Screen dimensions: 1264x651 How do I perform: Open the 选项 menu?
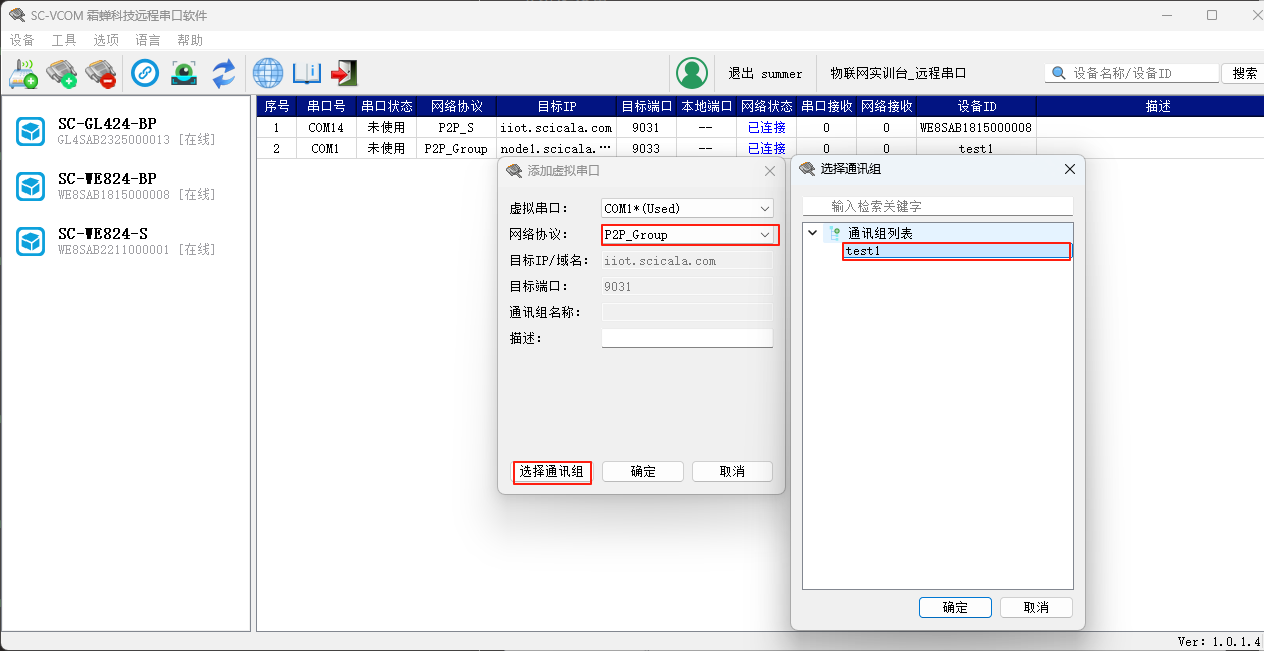(106, 40)
